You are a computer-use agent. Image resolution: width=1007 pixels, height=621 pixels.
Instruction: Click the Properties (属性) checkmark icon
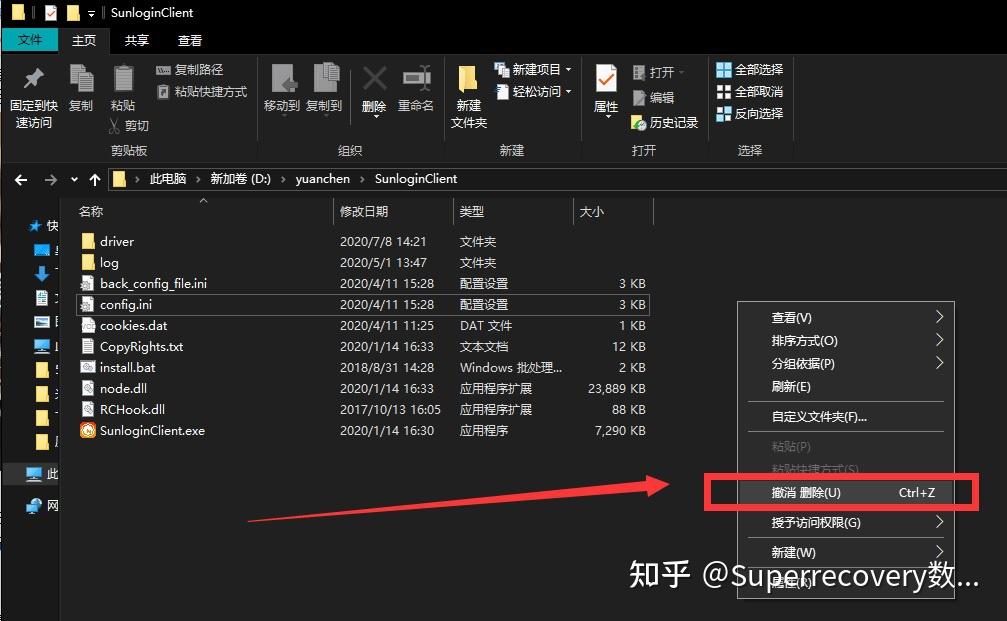coord(606,79)
